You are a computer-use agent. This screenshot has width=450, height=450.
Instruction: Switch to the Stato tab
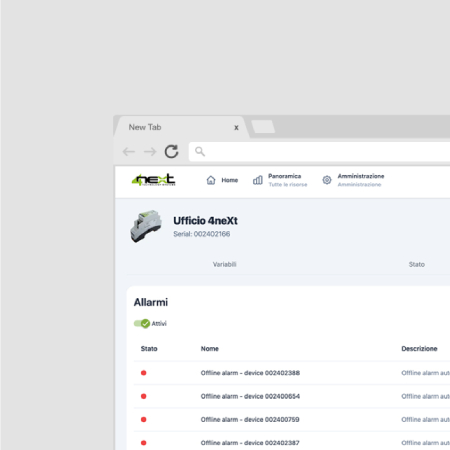(x=417, y=264)
